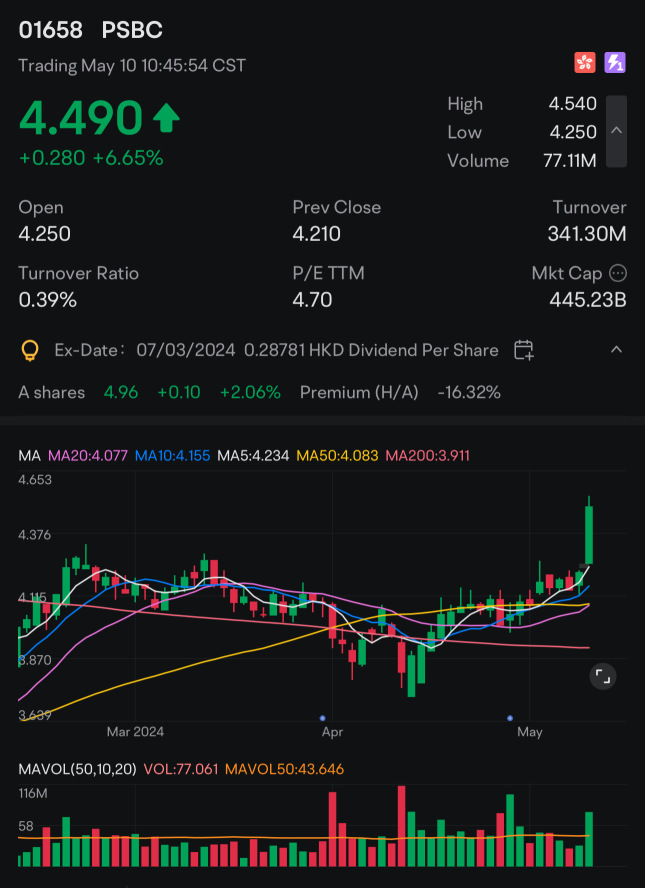The width and height of the screenshot is (645, 888).
Task: Tap the latest green volume bar
Action: point(589,839)
